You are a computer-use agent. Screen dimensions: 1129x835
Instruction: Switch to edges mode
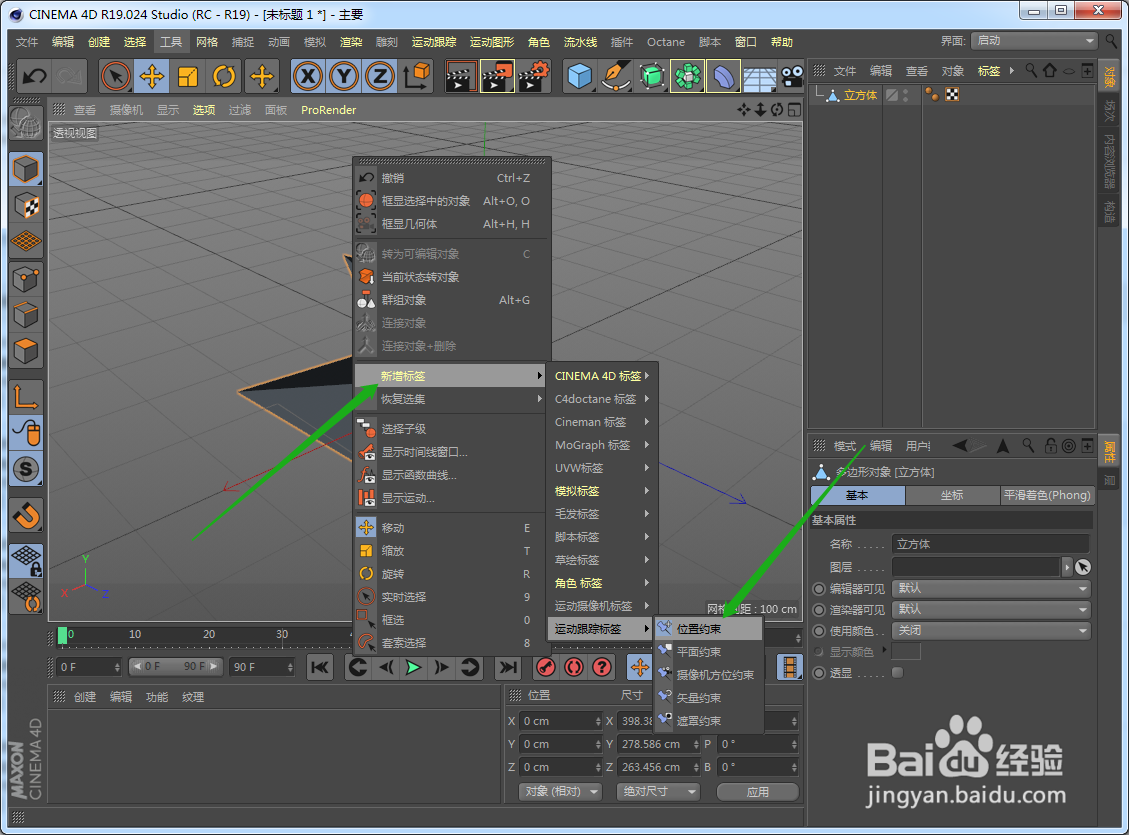pyautogui.click(x=26, y=315)
